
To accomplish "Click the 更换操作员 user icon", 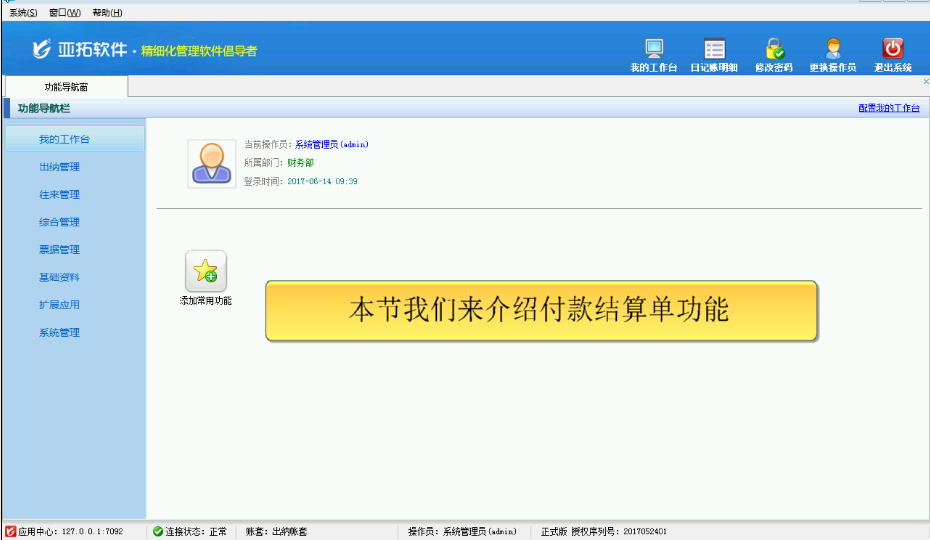I will pos(832,48).
